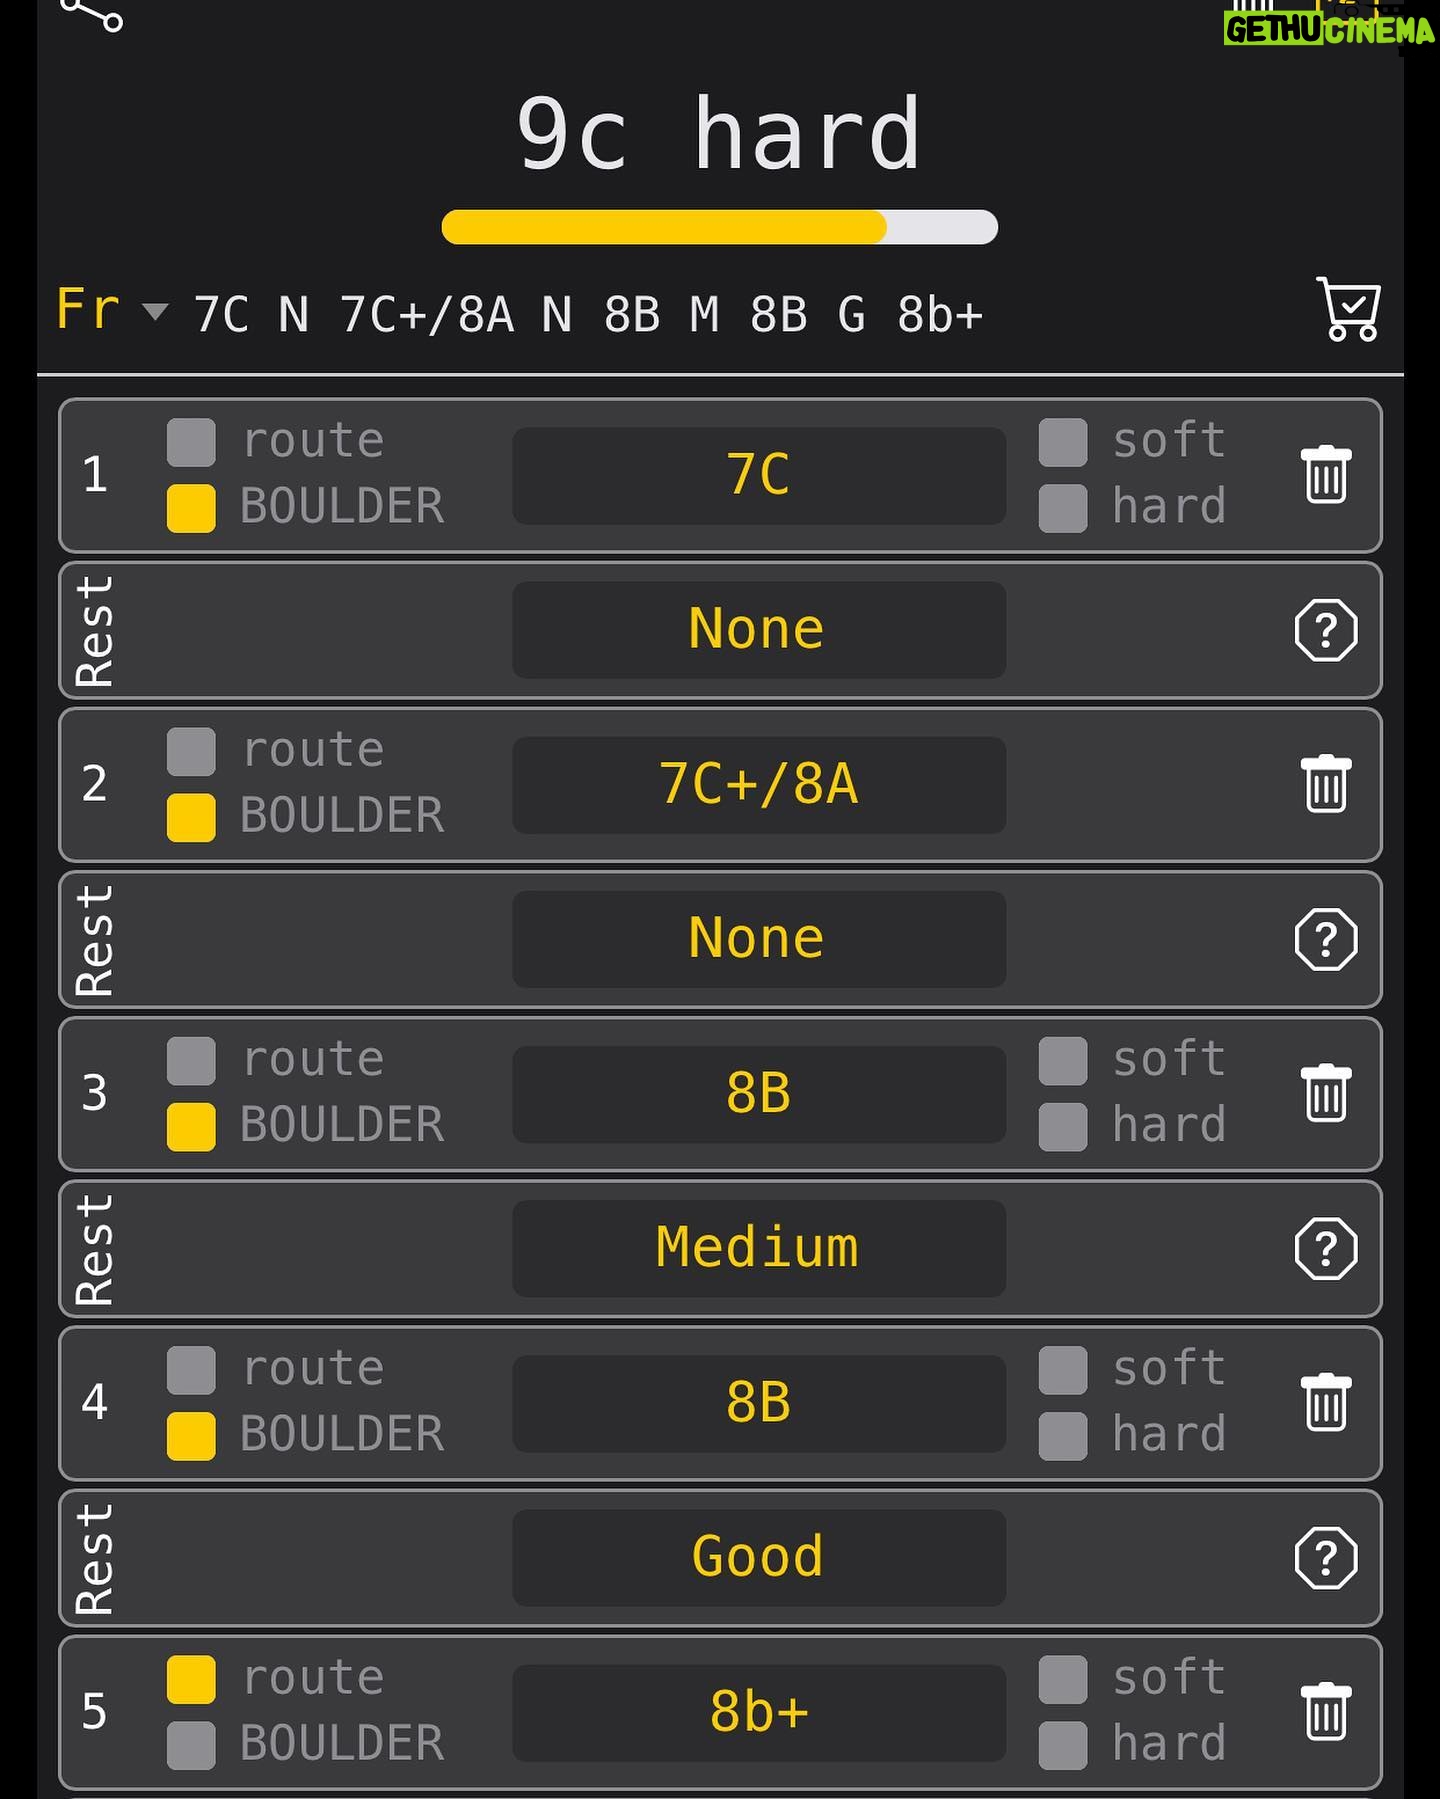1440x1799 pixels.
Task: Open the shopping cart with checkmark
Action: 1349,309
